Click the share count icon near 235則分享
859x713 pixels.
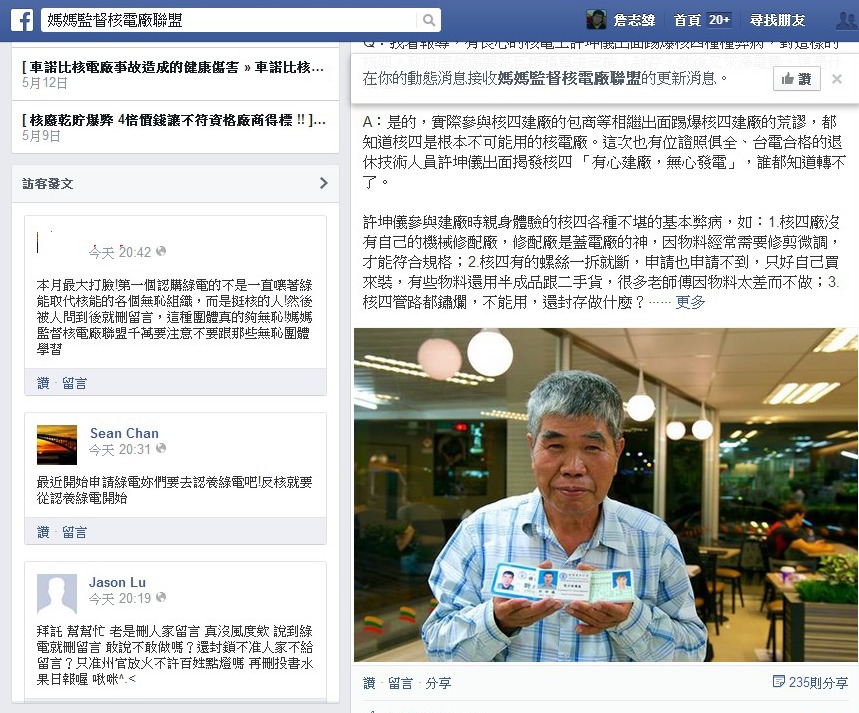(778, 681)
